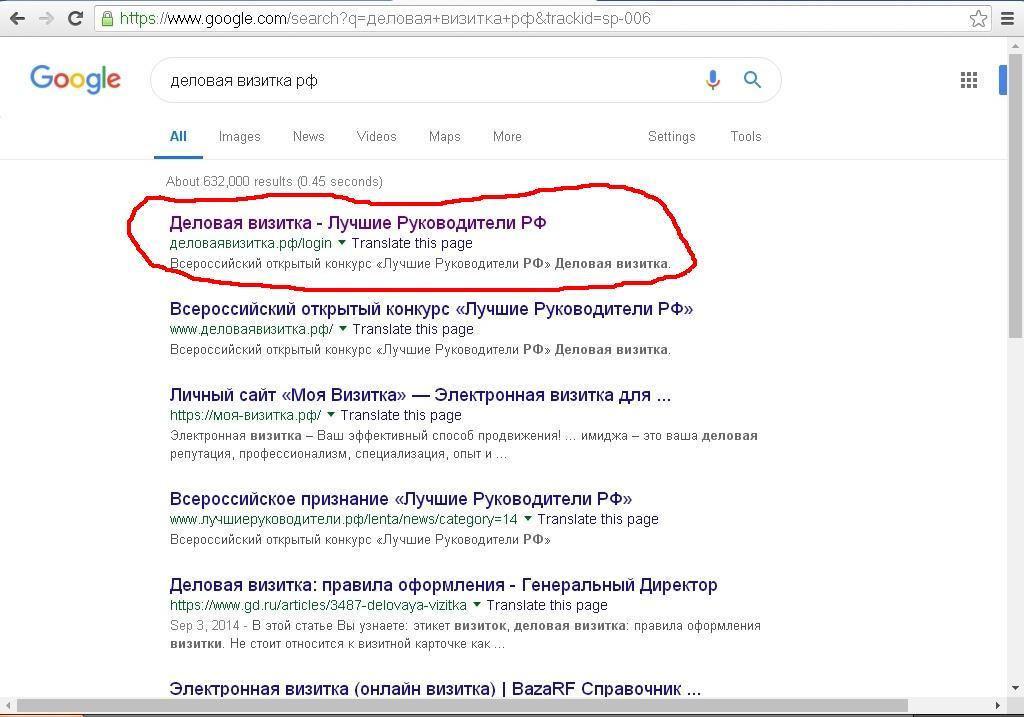
Task: Translate the деловаявизитка.рф/login result page
Action: point(412,243)
